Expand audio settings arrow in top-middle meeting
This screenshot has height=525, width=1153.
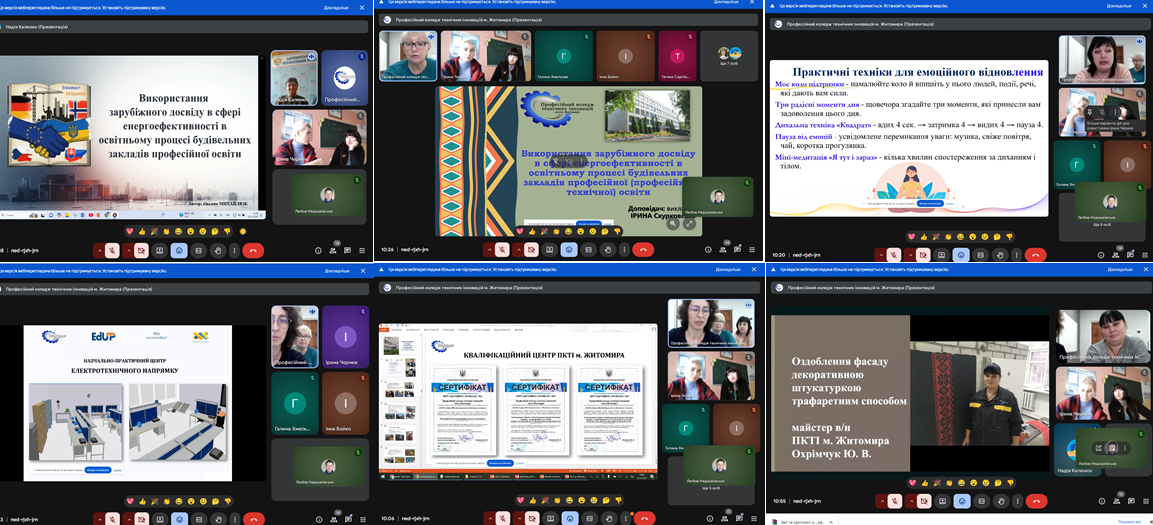[489, 250]
